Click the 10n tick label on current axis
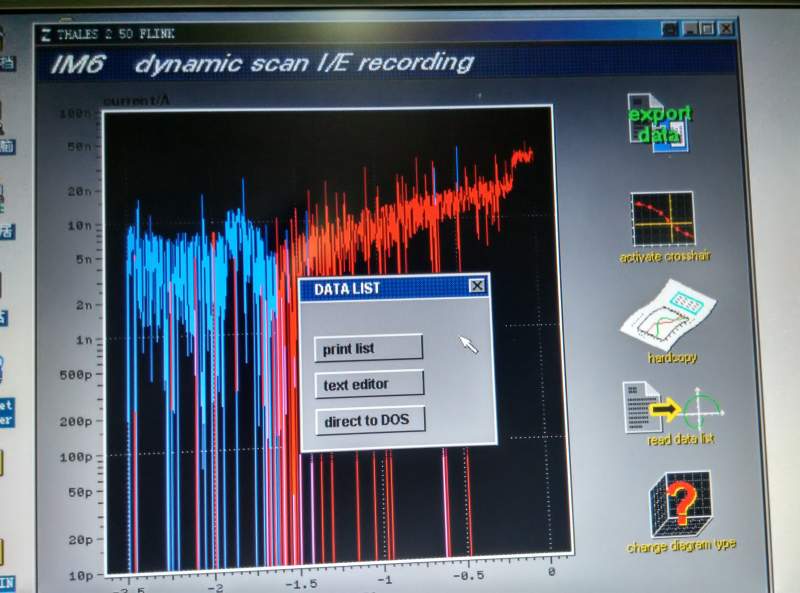This screenshot has height=593, width=800. [79, 225]
